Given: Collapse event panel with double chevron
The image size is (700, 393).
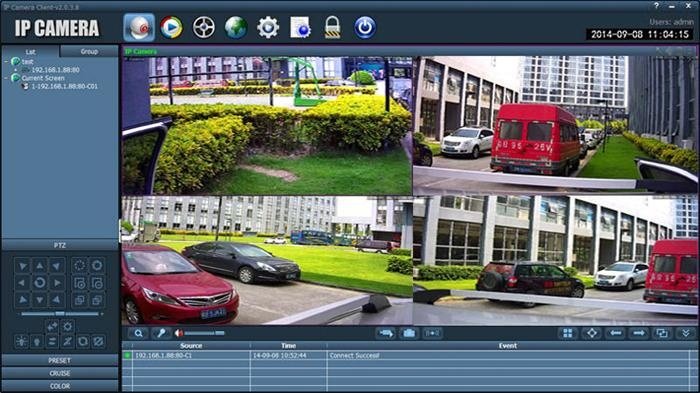Looking at the screenshot, I should (686, 333).
